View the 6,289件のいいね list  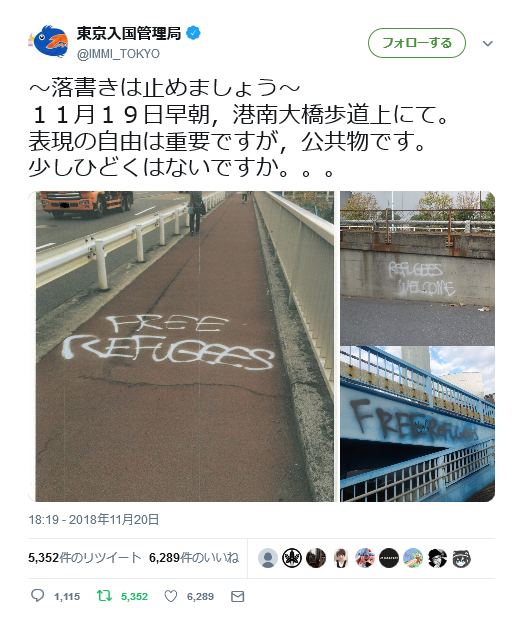click(194, 558)
